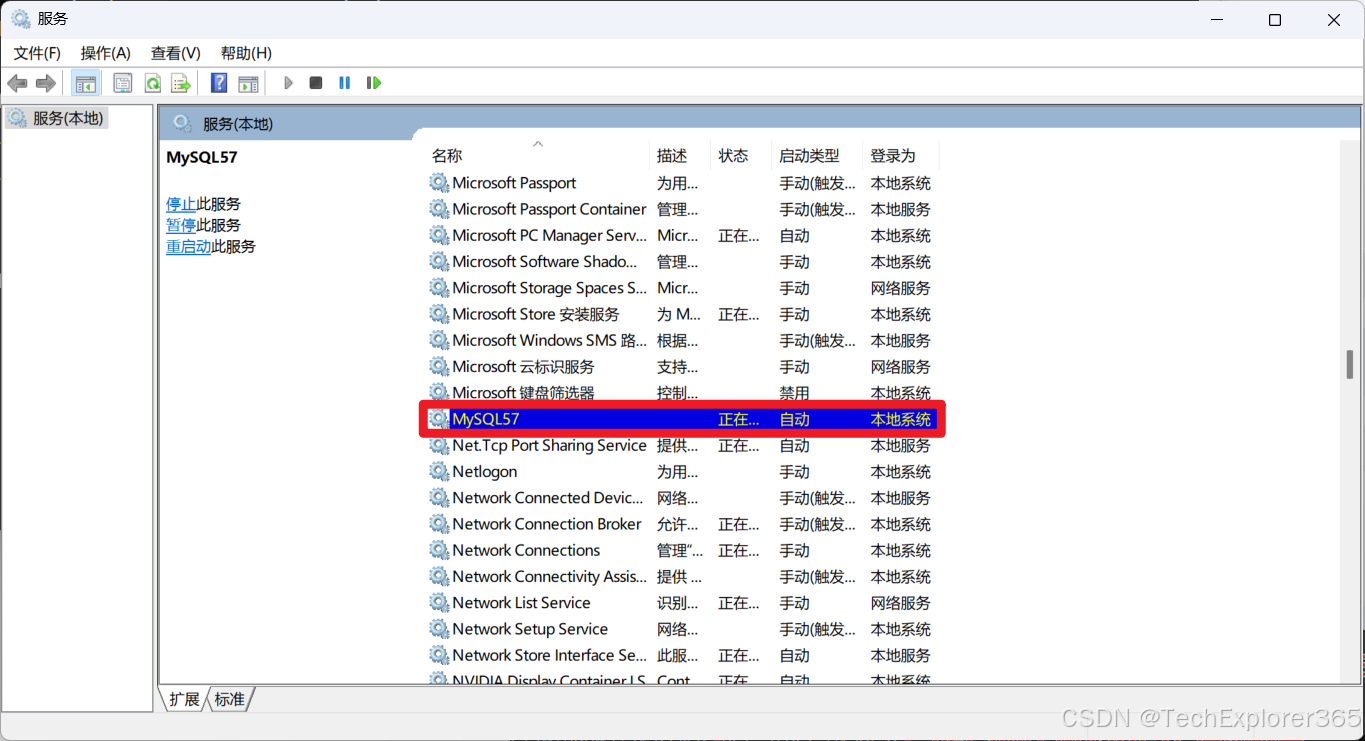1365x741 pixels.
Task: Click the gear icon beside Microsoft Store 安装服务
Action: (439, 314)
